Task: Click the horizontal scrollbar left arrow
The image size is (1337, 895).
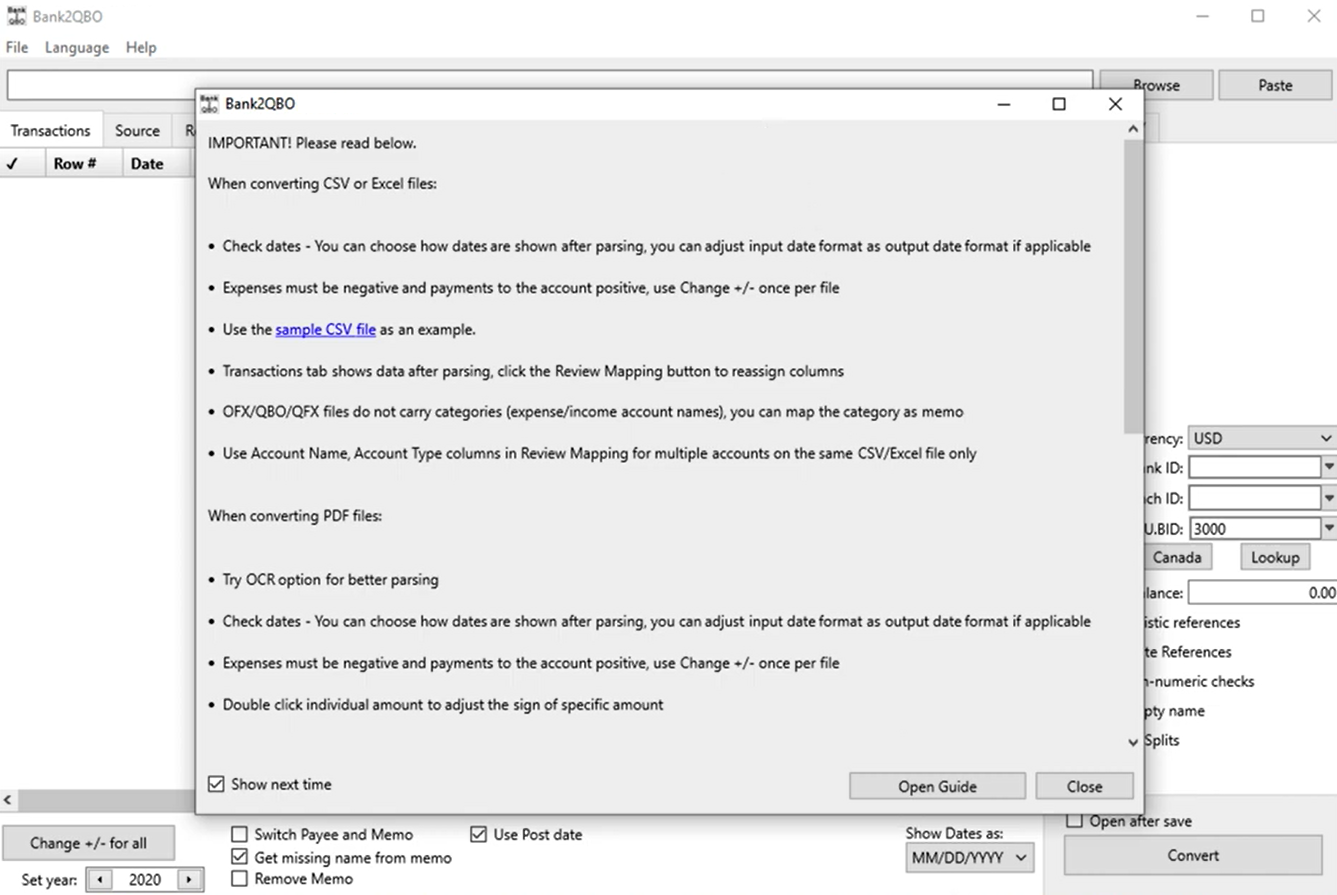Action: (8, 801)
